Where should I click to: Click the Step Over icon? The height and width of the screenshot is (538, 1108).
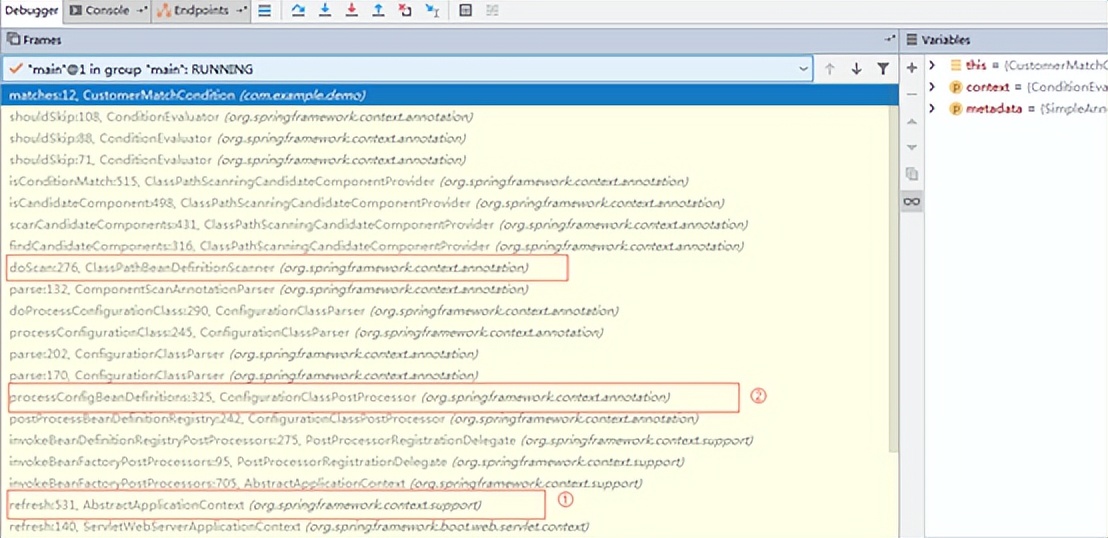click(x=298, y=11)
